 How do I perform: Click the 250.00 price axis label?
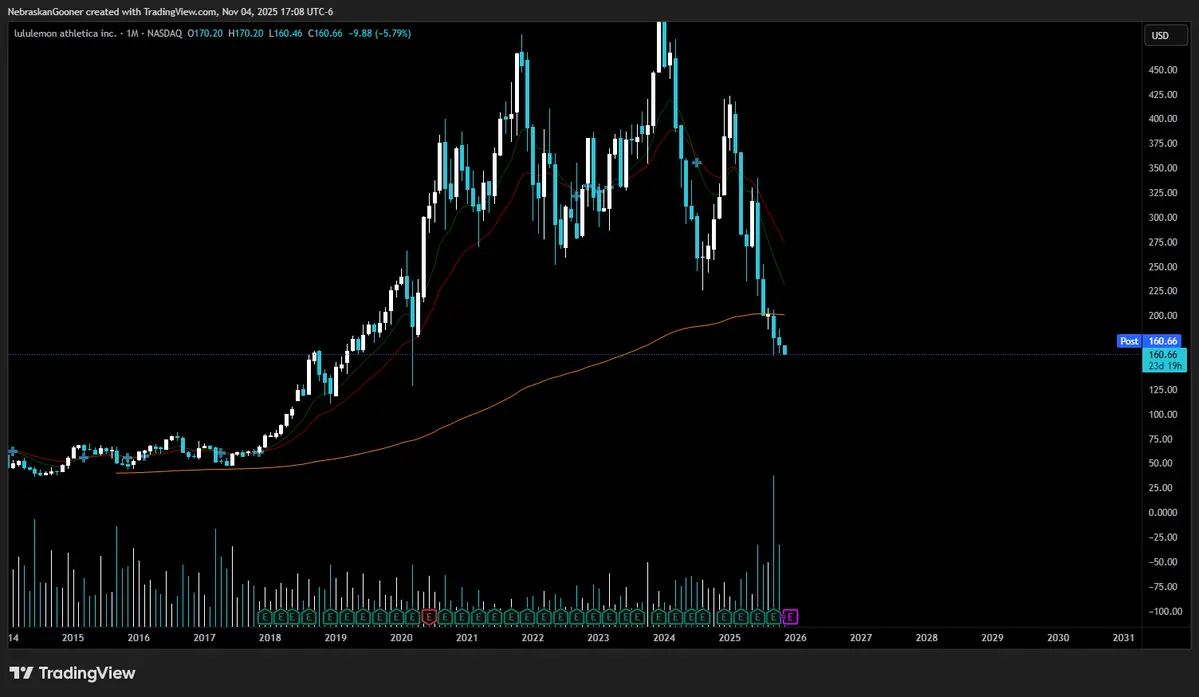(1162, 267)
